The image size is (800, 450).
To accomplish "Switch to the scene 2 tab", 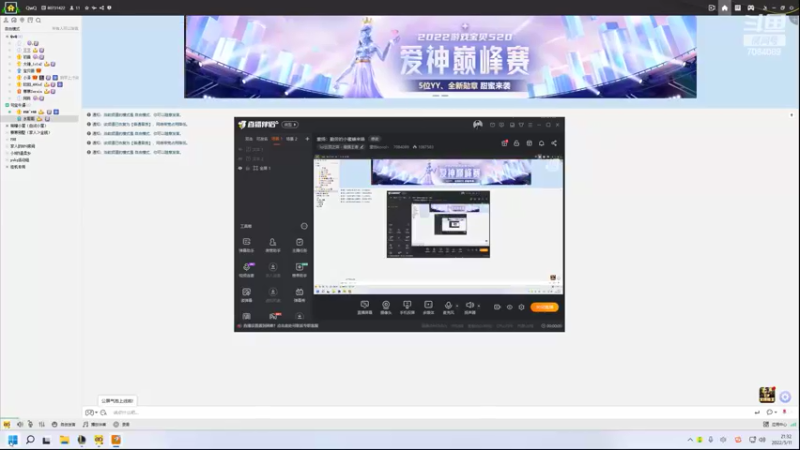I will pyautogui.click(x=291, y=139).
